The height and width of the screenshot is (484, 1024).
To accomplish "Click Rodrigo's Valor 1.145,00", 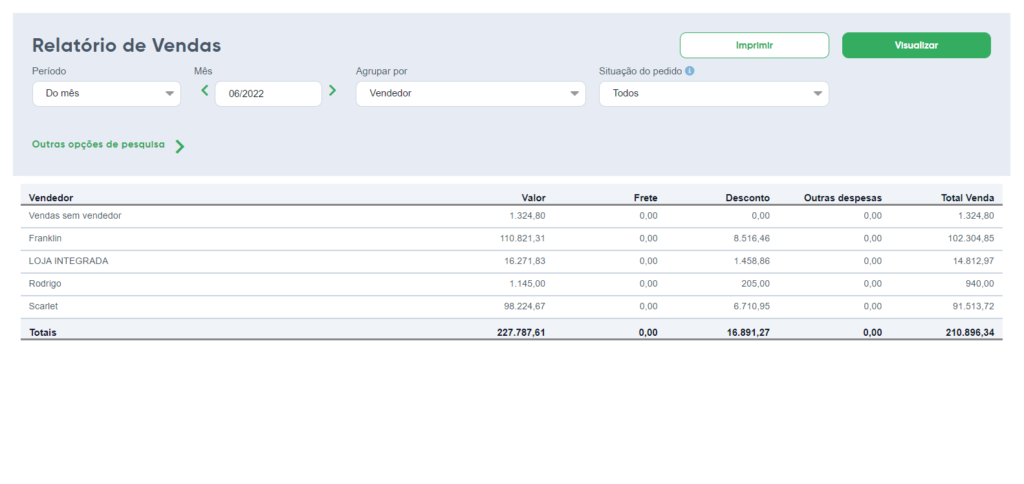I will [528, 284].
